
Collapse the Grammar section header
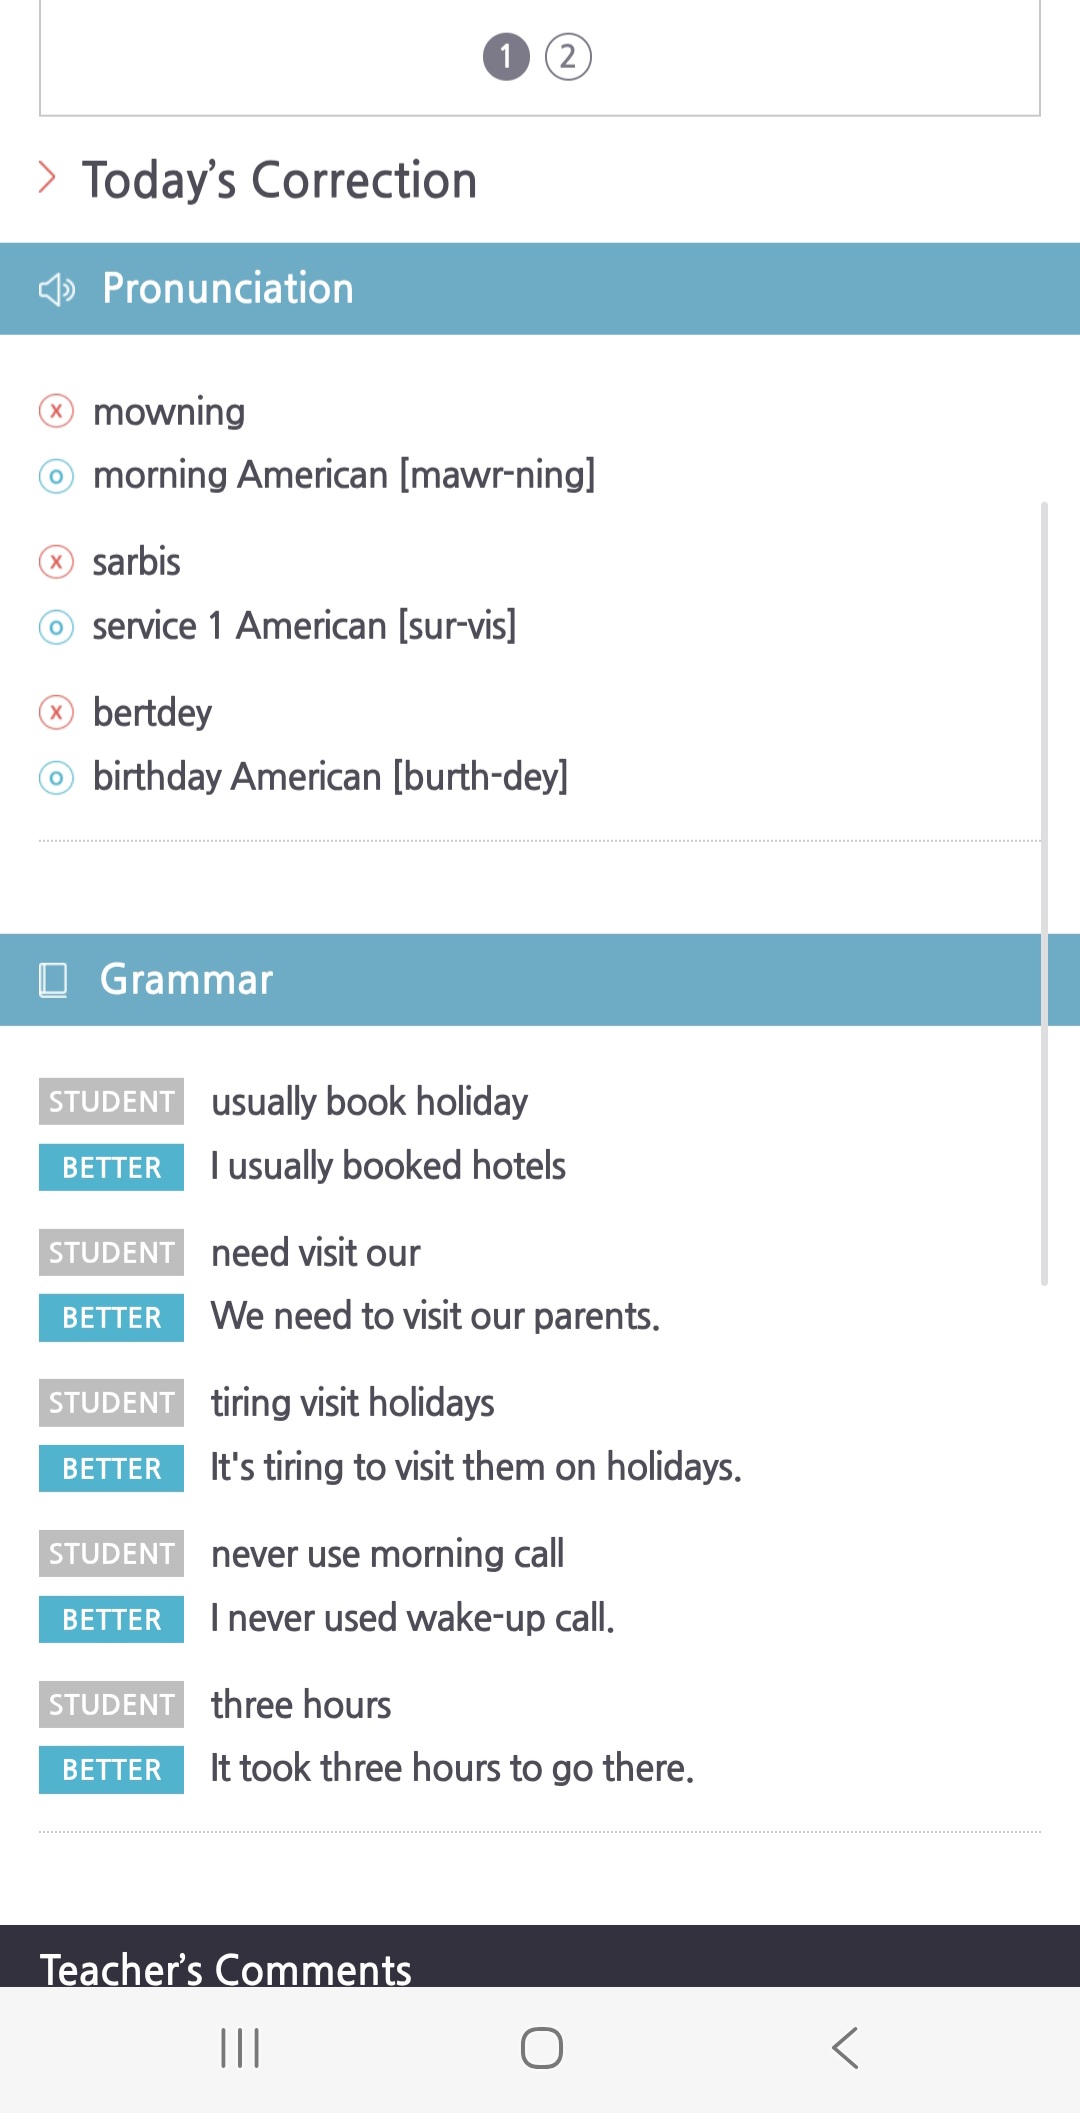point(540,980)
